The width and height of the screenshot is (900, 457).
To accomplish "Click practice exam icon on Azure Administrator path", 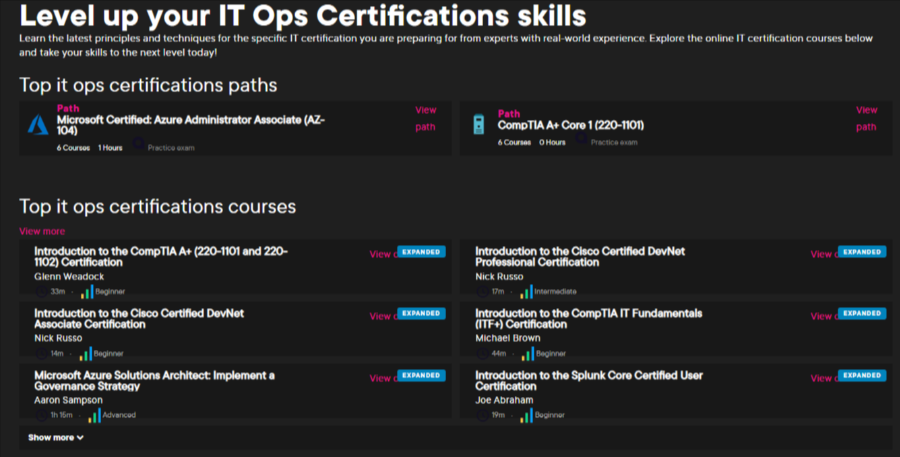I will pos(138,143).
